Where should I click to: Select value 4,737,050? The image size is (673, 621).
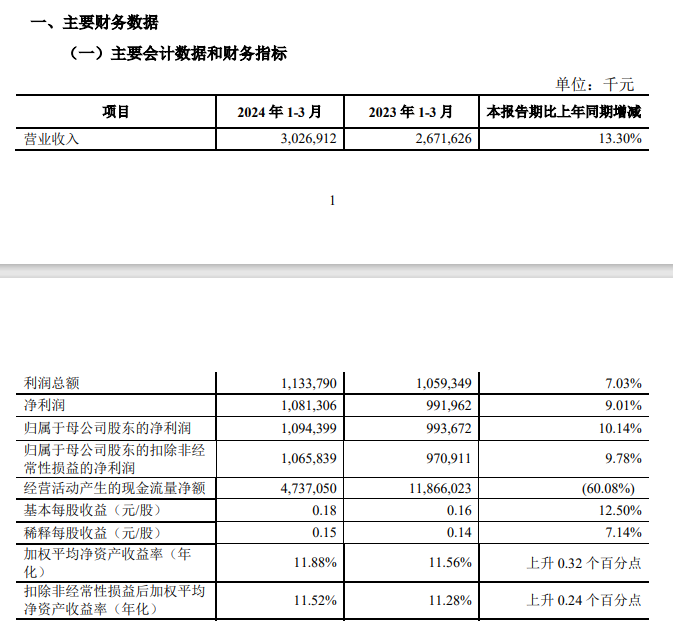[309, 488]
